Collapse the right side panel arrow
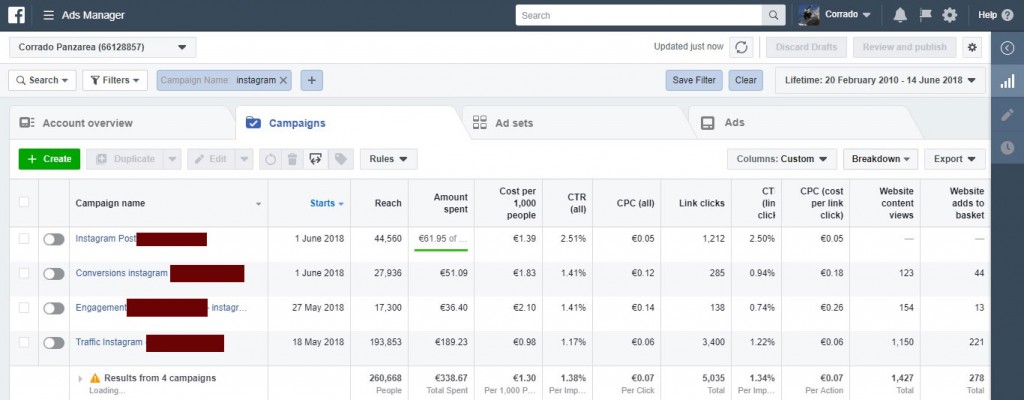 click(x=1008, y=48)
